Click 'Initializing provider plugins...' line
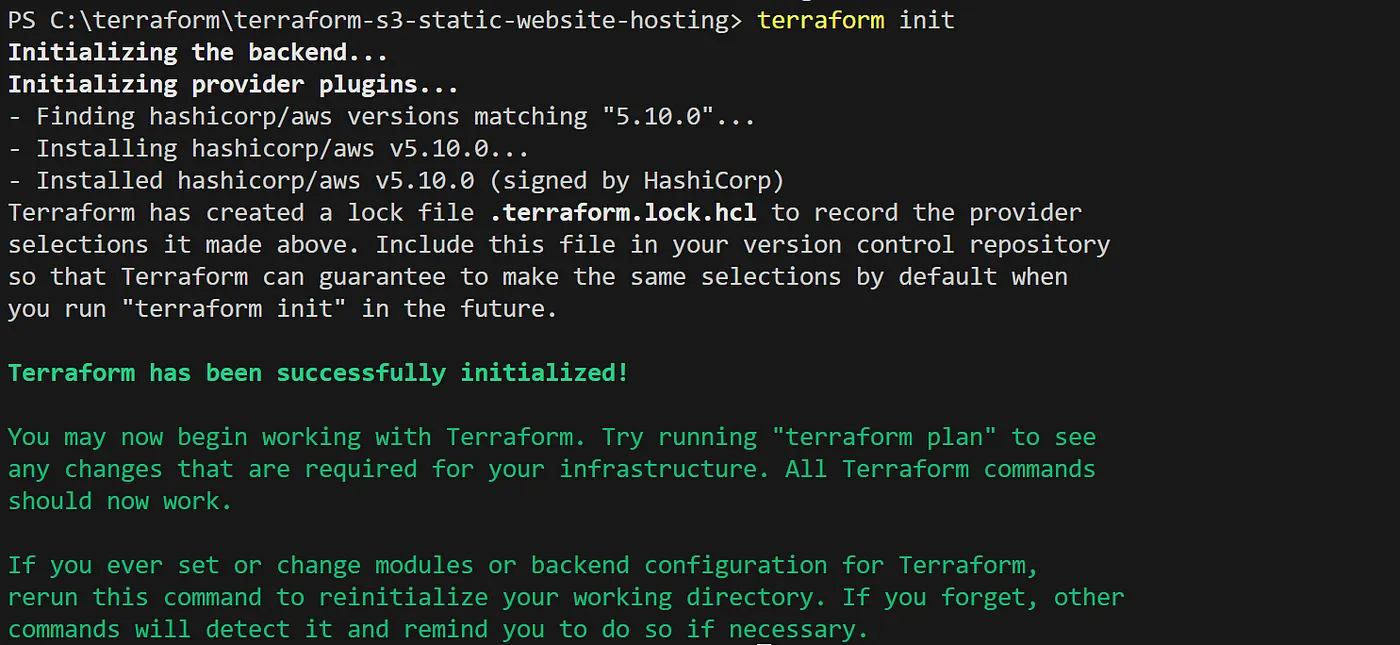Image resolution: width=1400 pixels, height=645 pixels. 234,84
